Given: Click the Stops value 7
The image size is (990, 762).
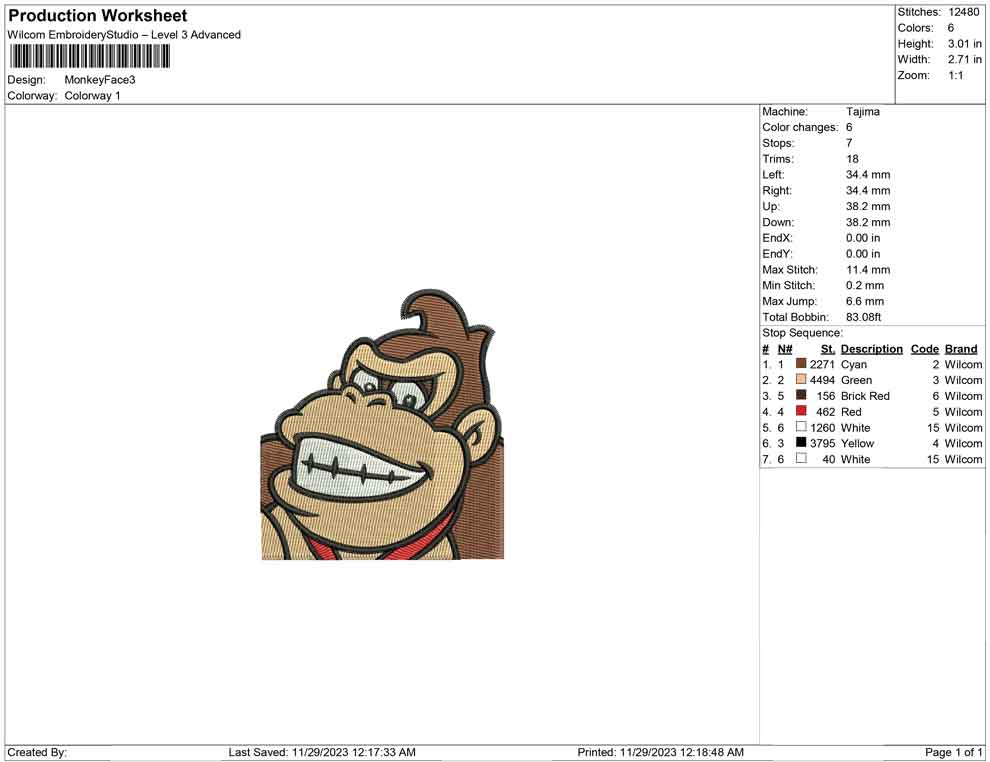Looking at the screenshot, I should [849, 143].
